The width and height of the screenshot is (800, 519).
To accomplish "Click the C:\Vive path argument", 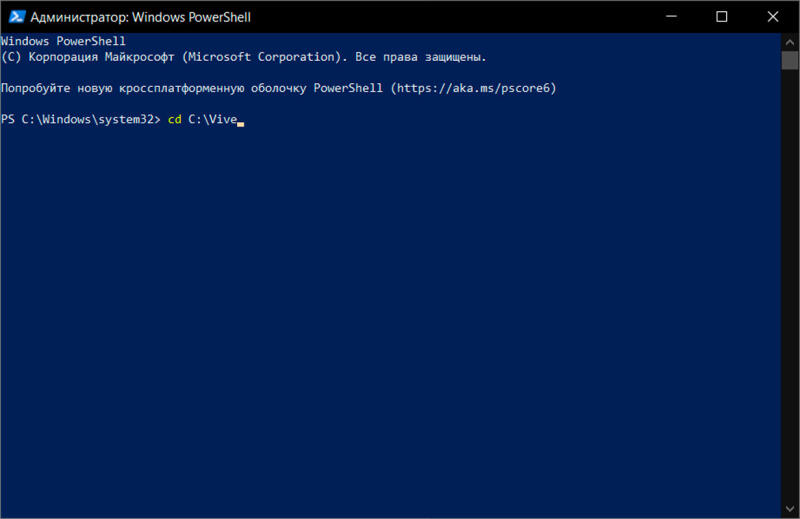I will (213, 119).
